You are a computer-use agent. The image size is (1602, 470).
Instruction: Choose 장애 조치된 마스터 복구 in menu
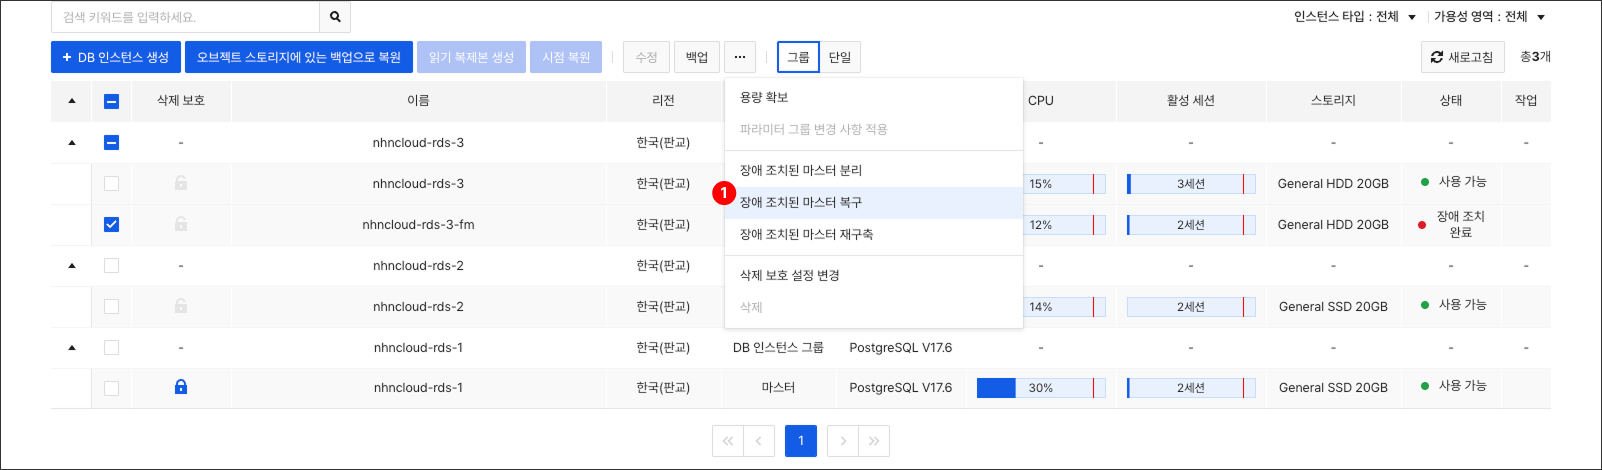[873, 202]
